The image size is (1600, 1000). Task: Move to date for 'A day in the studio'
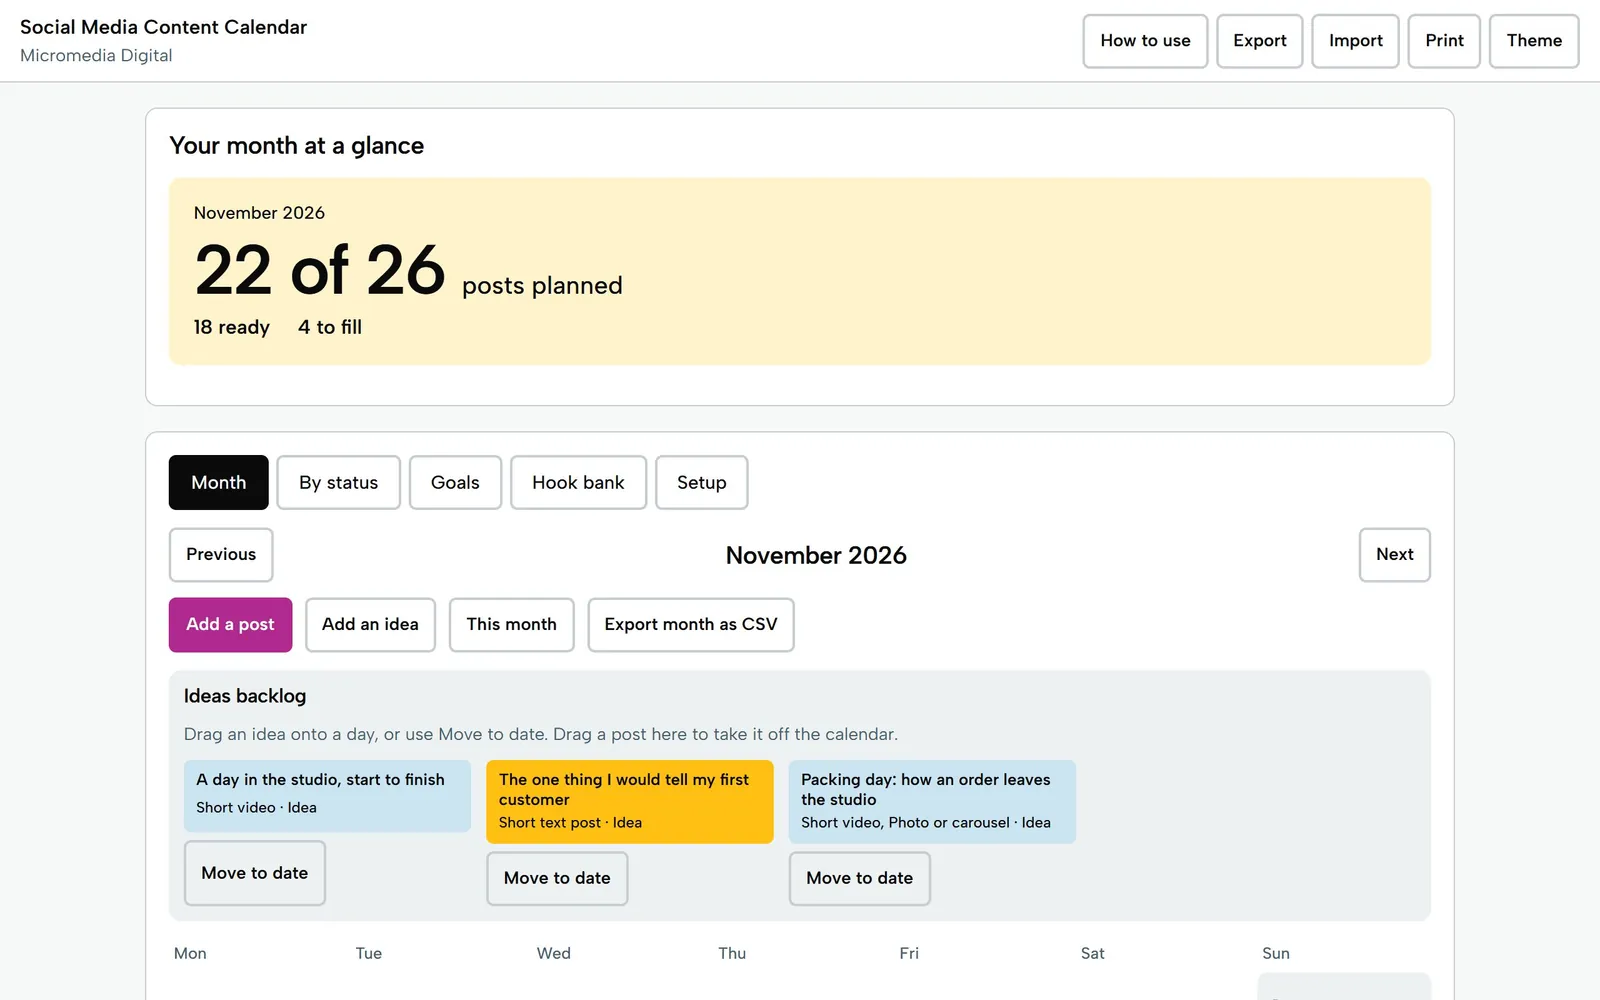(x=255, y=873)
